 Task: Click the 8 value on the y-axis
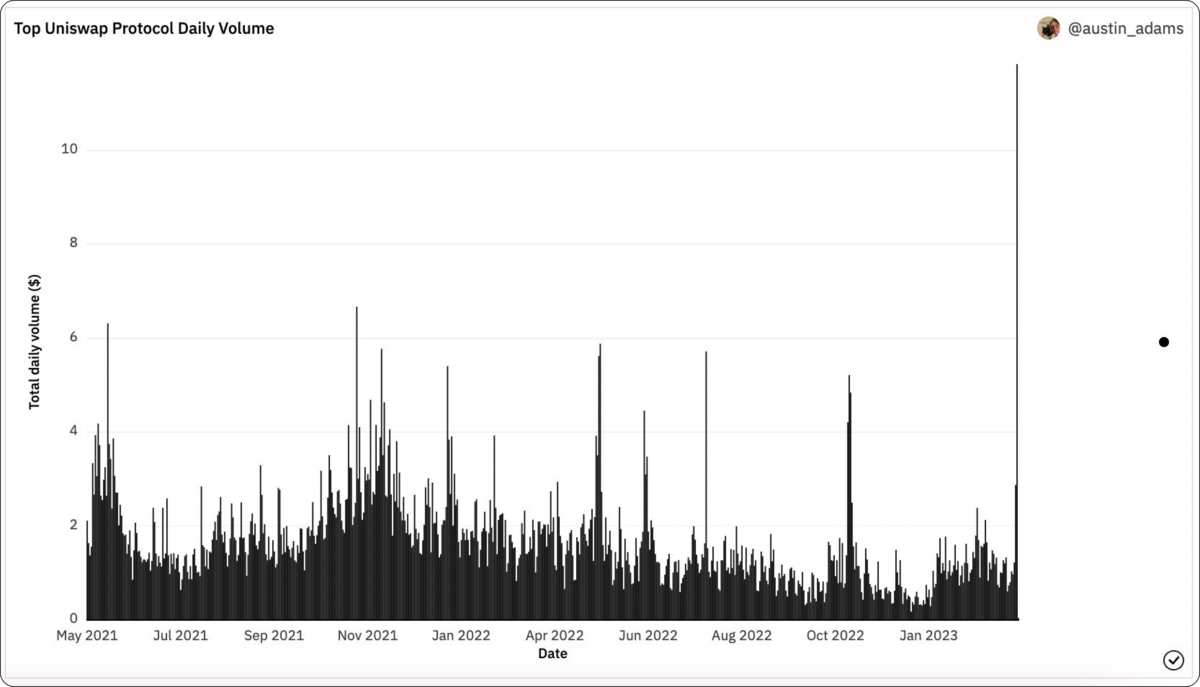point(74,244)
